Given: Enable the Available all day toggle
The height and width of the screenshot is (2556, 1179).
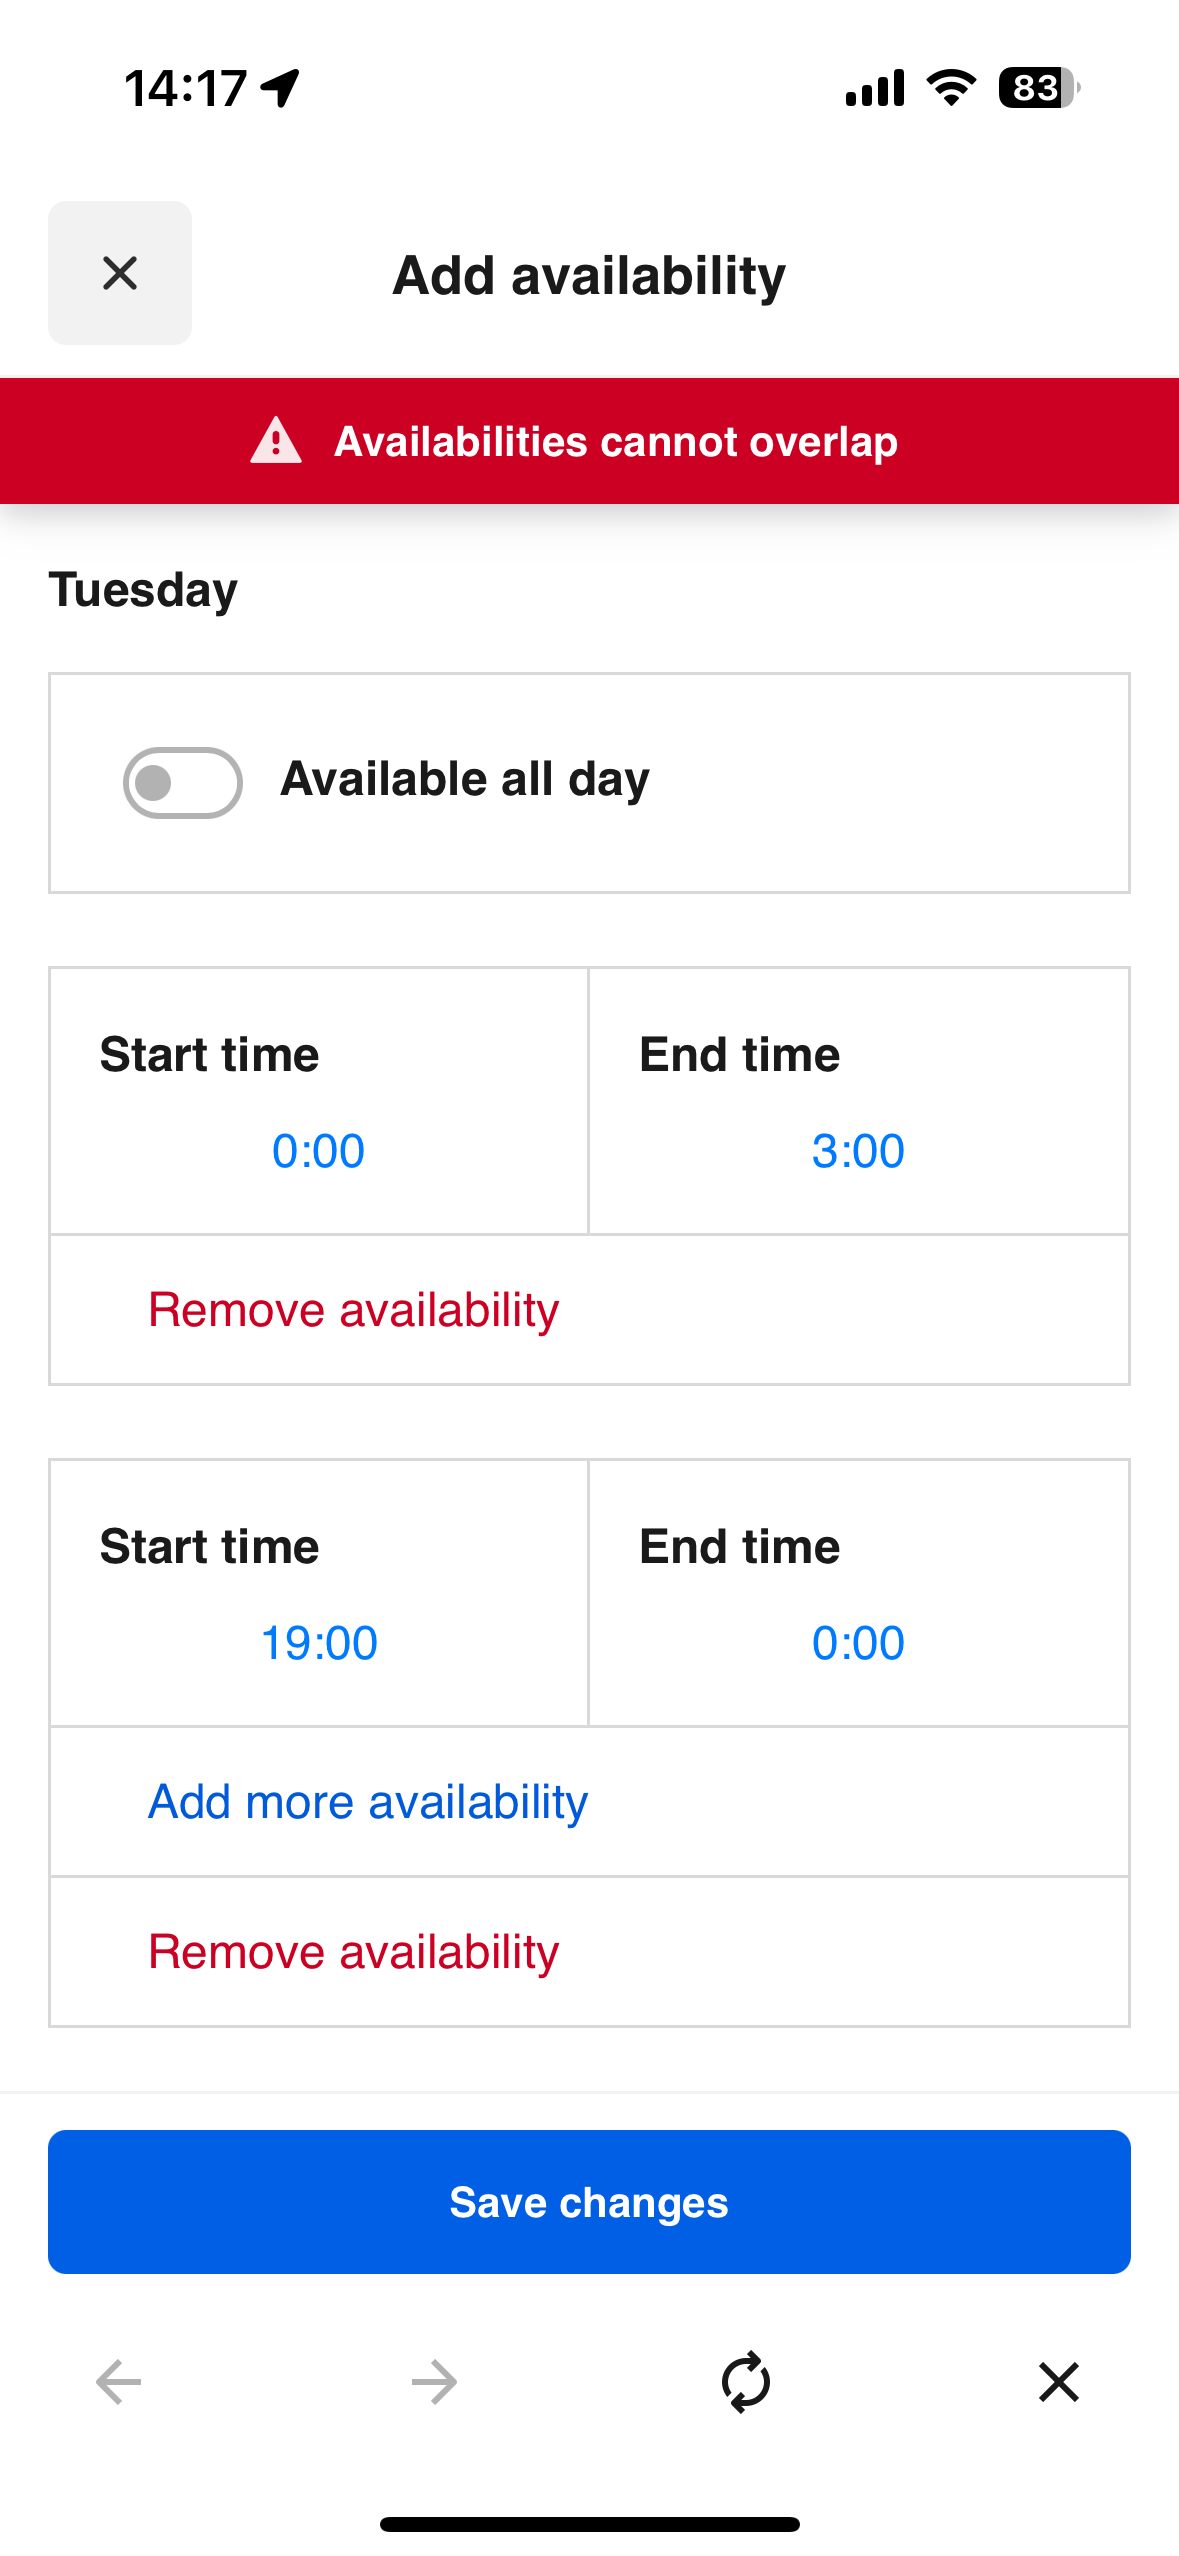Looking at the screenshot, I should click(182, 783).
